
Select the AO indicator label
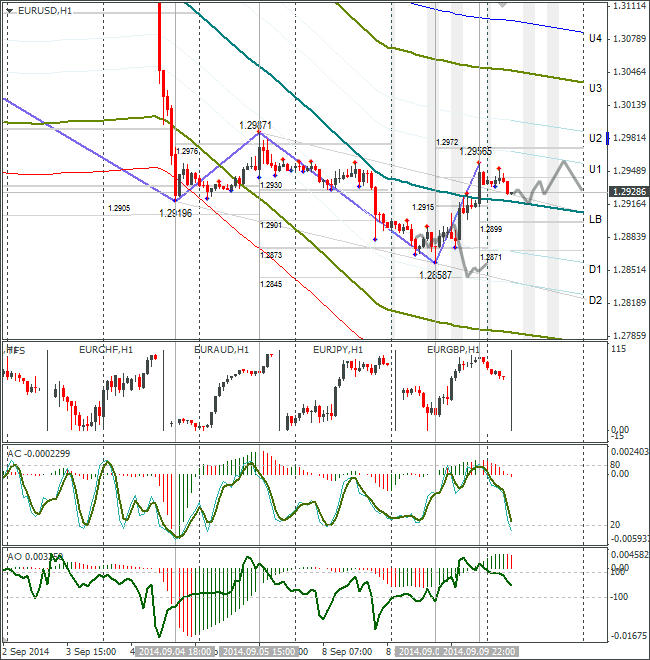pyautogui.click(x=35, y=557)
